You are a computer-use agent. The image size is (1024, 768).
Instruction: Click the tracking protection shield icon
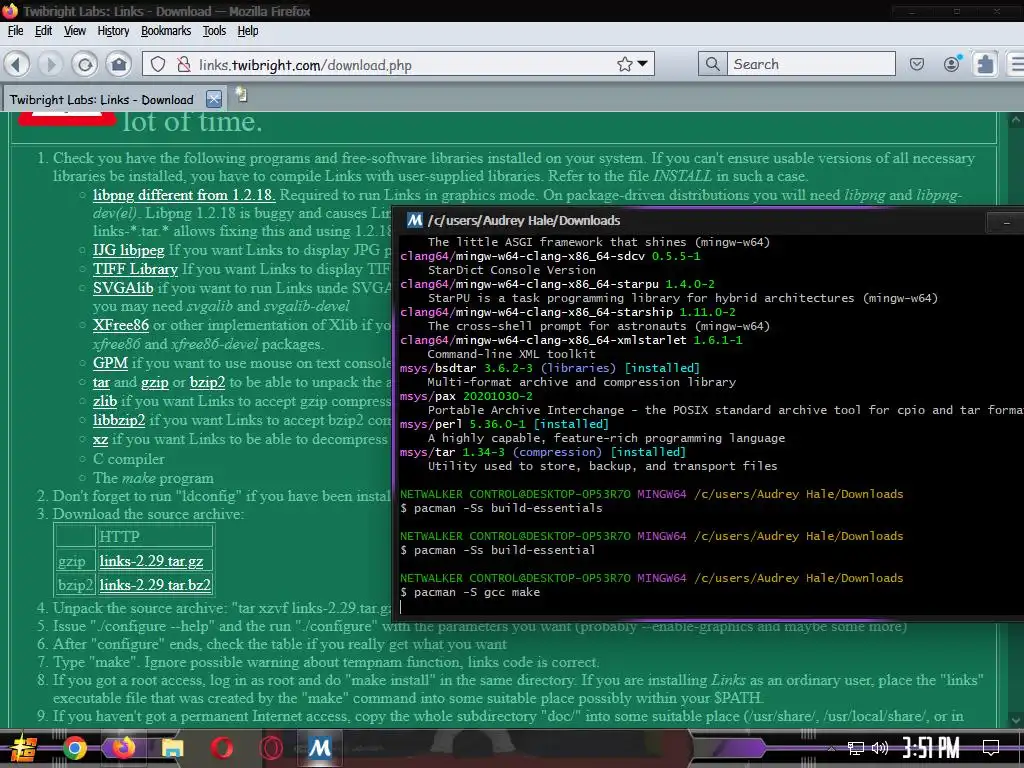point(158,64)
